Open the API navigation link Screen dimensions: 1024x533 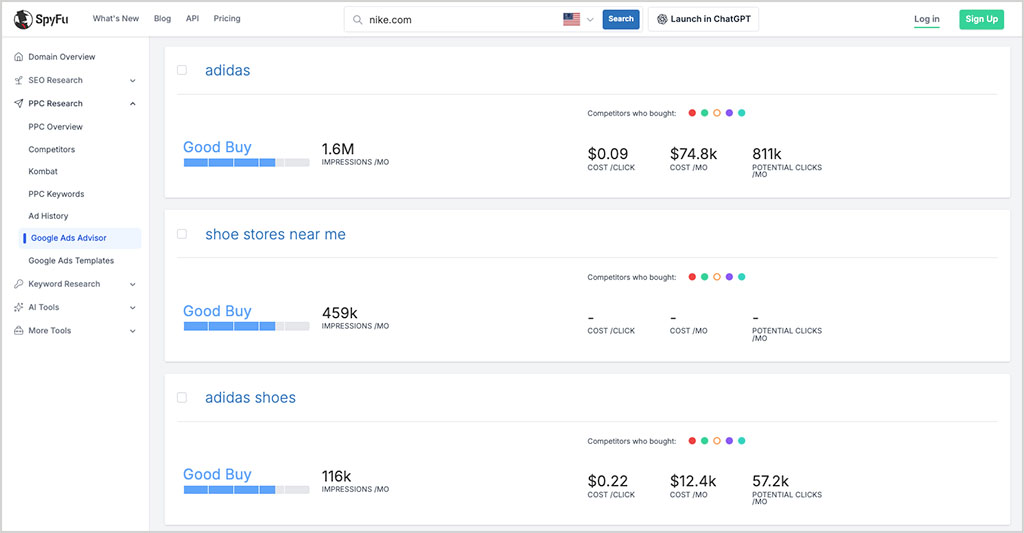click(192, 18)
